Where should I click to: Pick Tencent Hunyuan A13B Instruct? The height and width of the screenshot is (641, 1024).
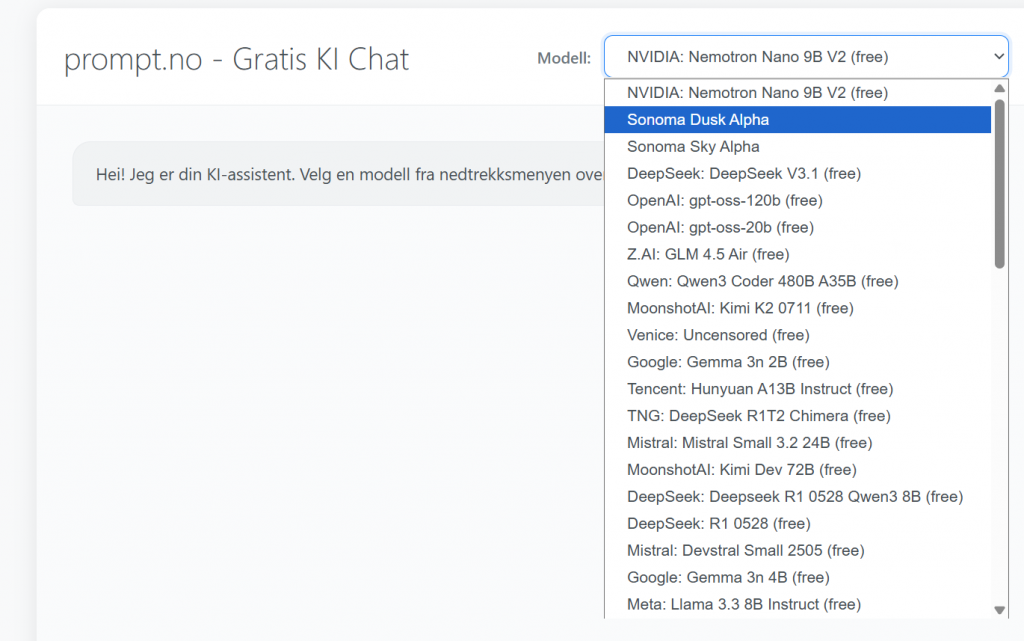[x=760, y=390]
